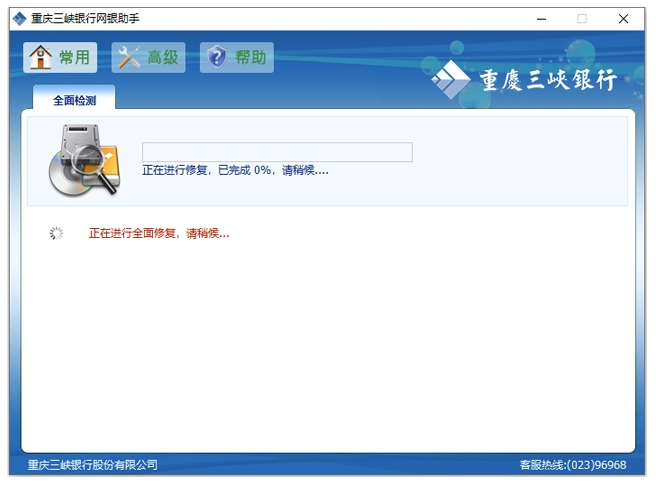Click the loading spinner icon
The height and width of the screenshot is (483, 656).
coord(56,233)
